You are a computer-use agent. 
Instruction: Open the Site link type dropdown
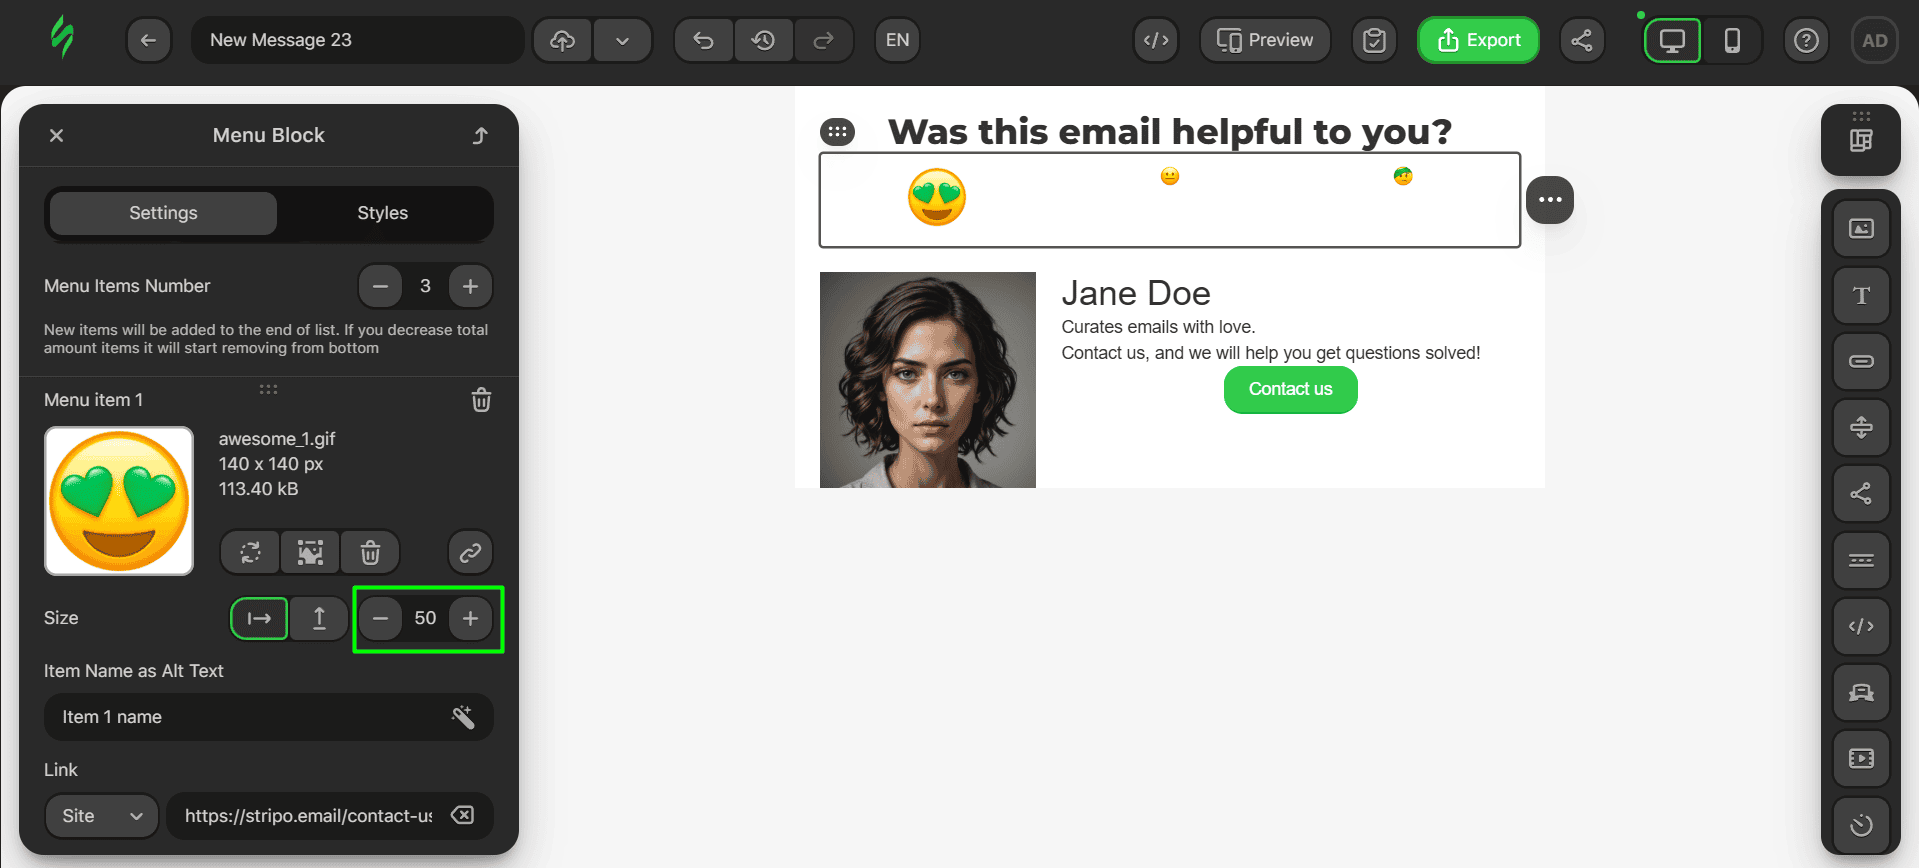click(102, 816)
